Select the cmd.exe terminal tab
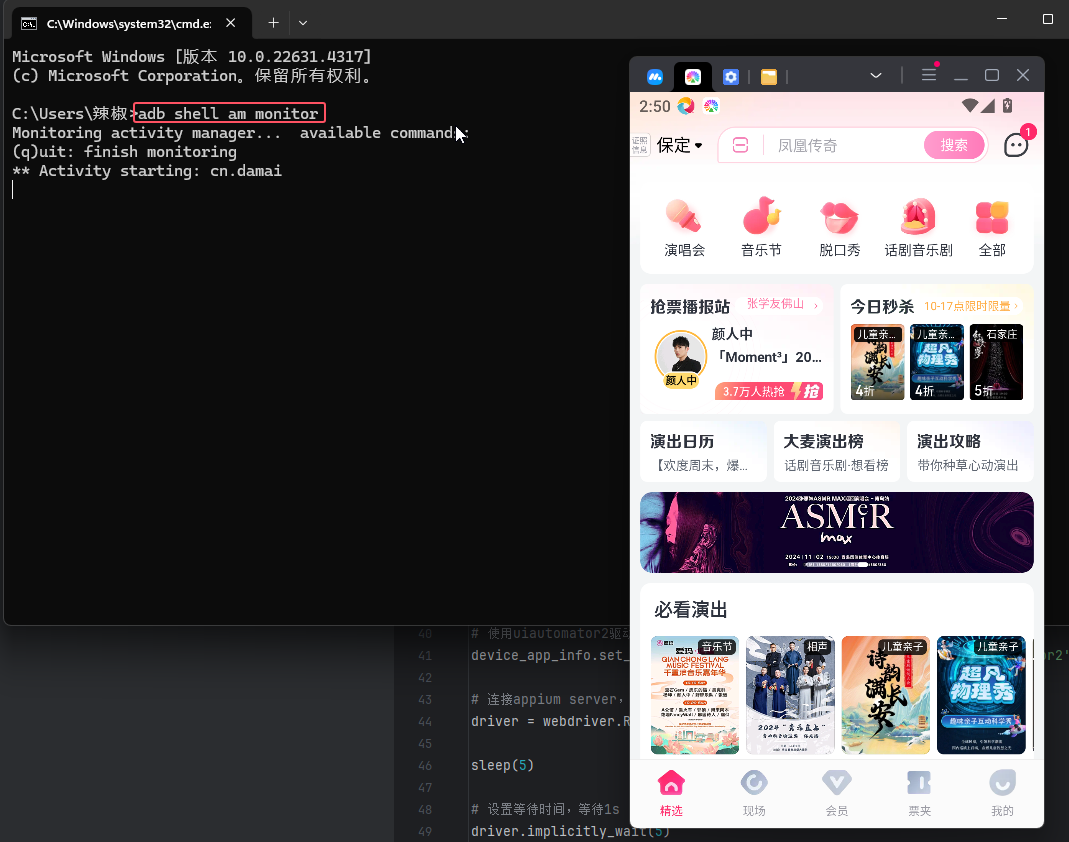Image resolution: width=1069 pixels, height=842 pixels. [x=132, y=22]
